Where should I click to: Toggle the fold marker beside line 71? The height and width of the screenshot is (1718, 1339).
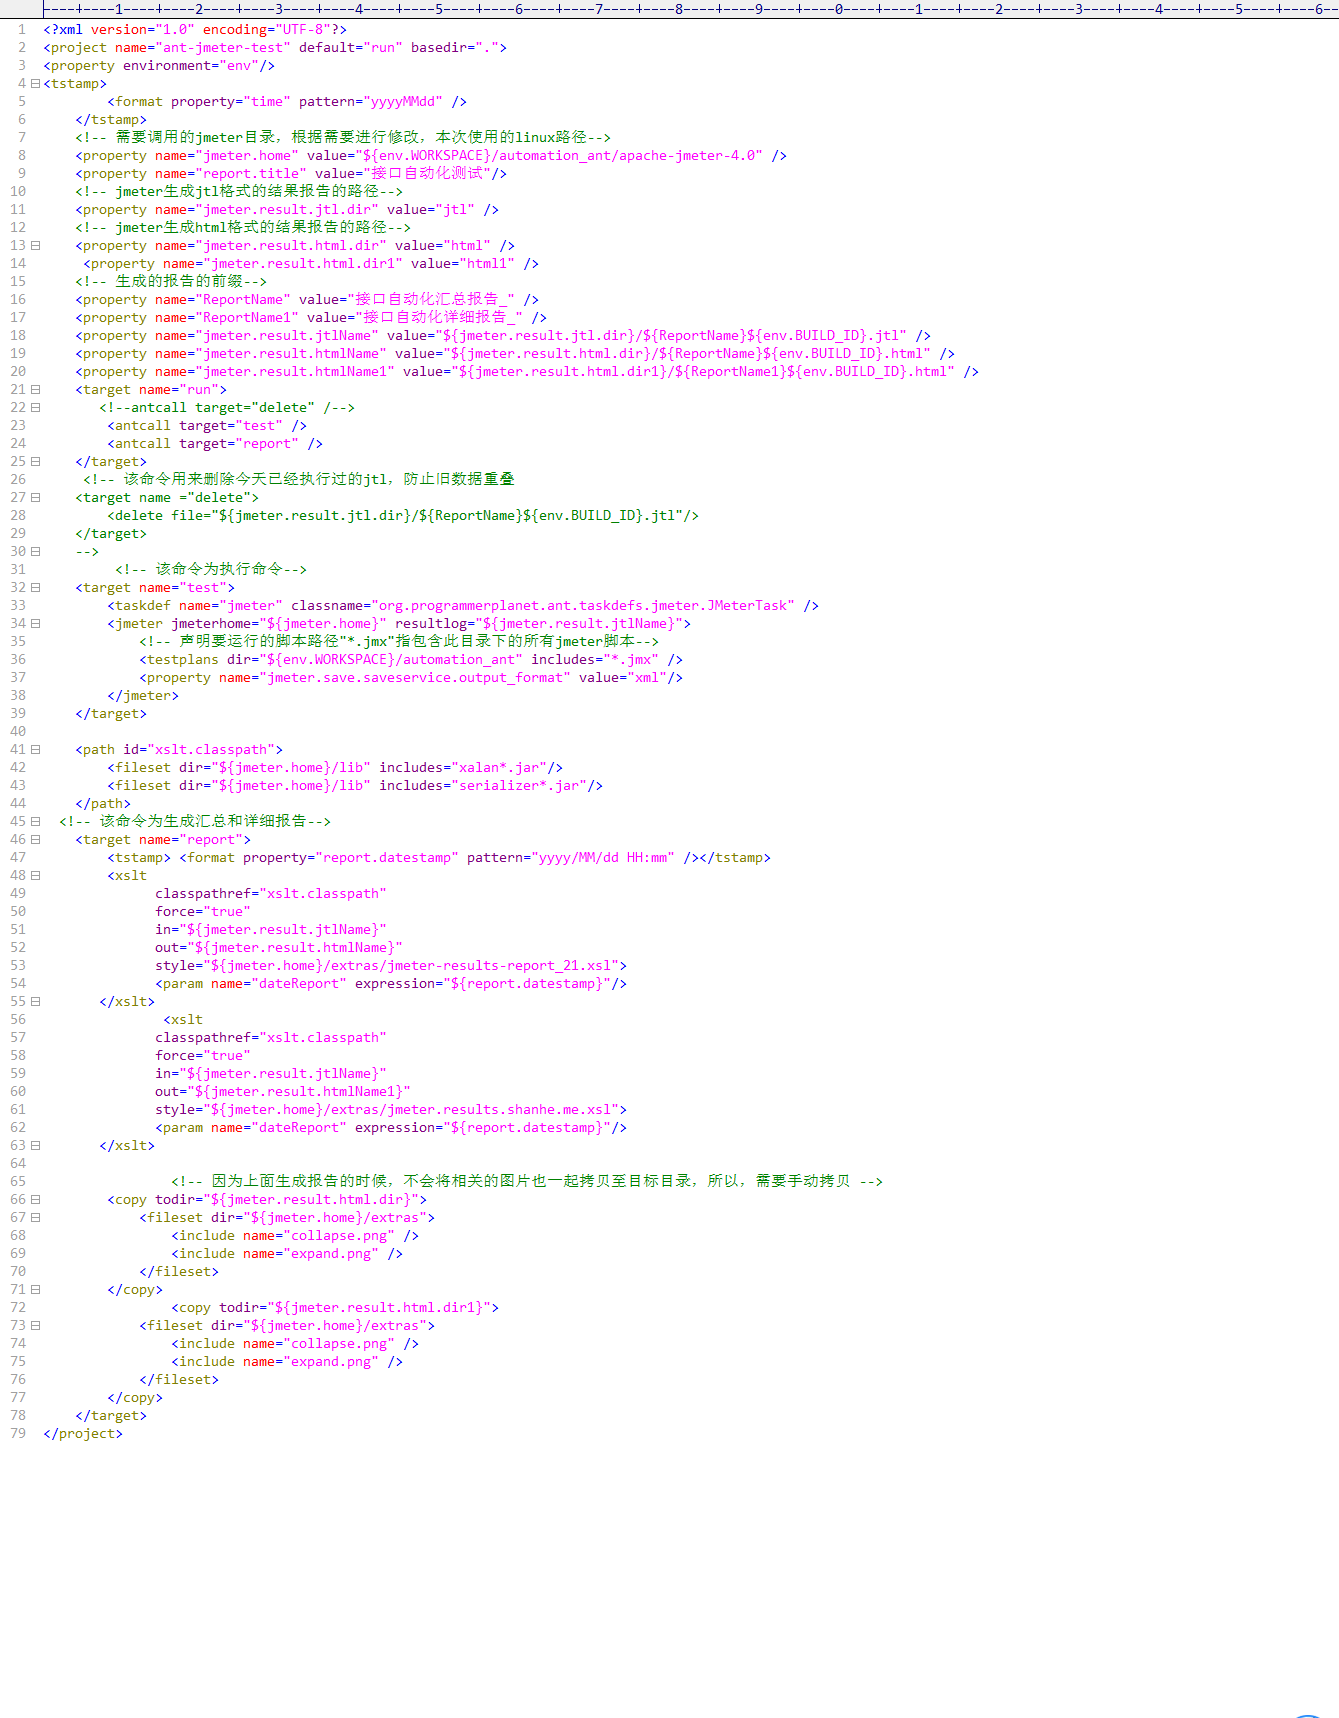pyautogui.click(x=35, y=1290)
